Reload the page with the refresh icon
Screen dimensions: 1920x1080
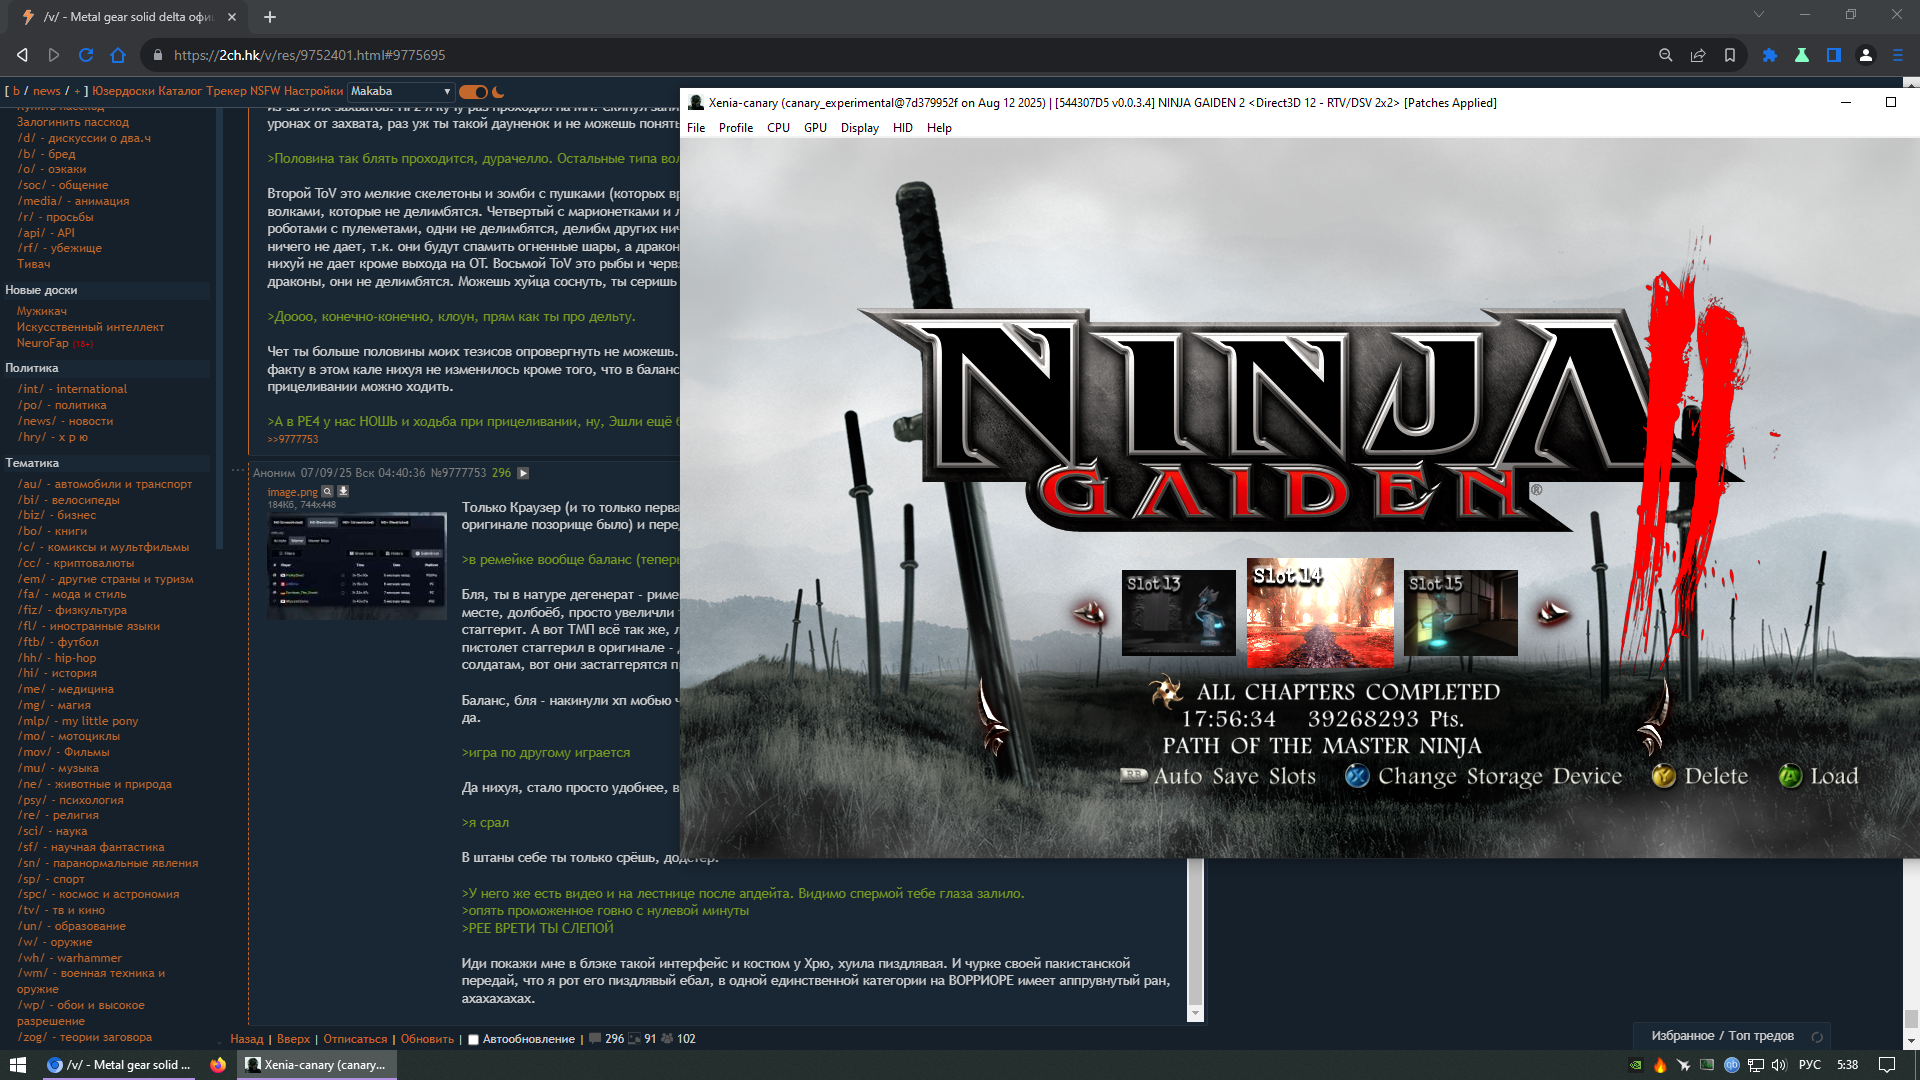coord(86,55)
